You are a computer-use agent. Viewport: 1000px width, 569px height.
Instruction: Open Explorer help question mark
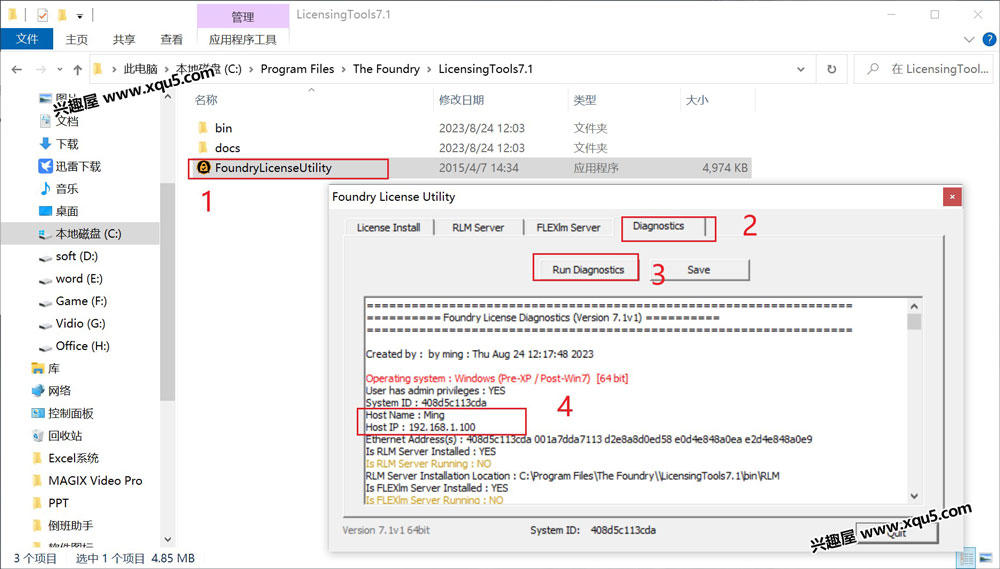click(x=989, y=40)
